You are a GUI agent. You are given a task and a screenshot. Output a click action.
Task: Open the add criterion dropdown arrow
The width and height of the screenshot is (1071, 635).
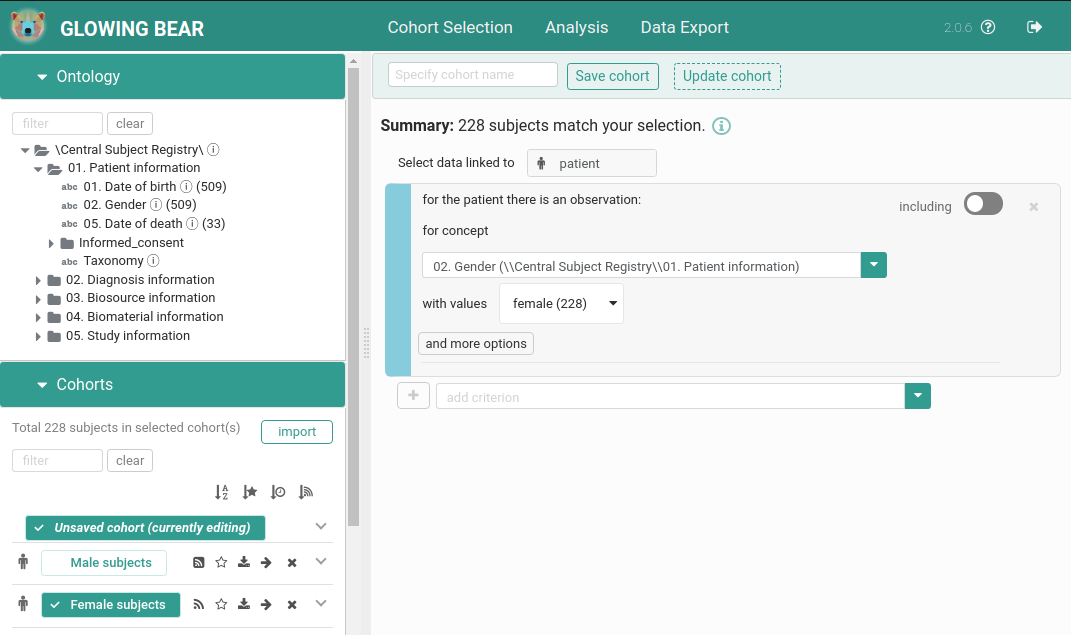[917, 395]
